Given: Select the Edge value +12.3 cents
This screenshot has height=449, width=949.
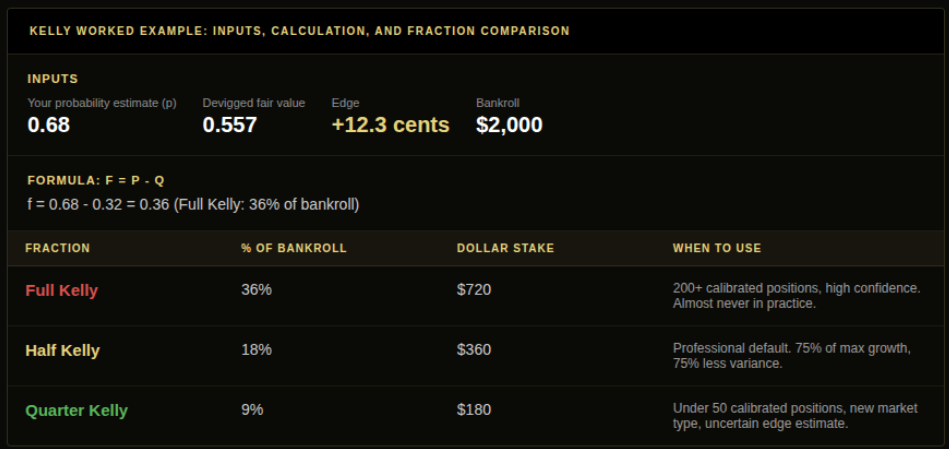Looking at the screenshot, I should point(390,125).
